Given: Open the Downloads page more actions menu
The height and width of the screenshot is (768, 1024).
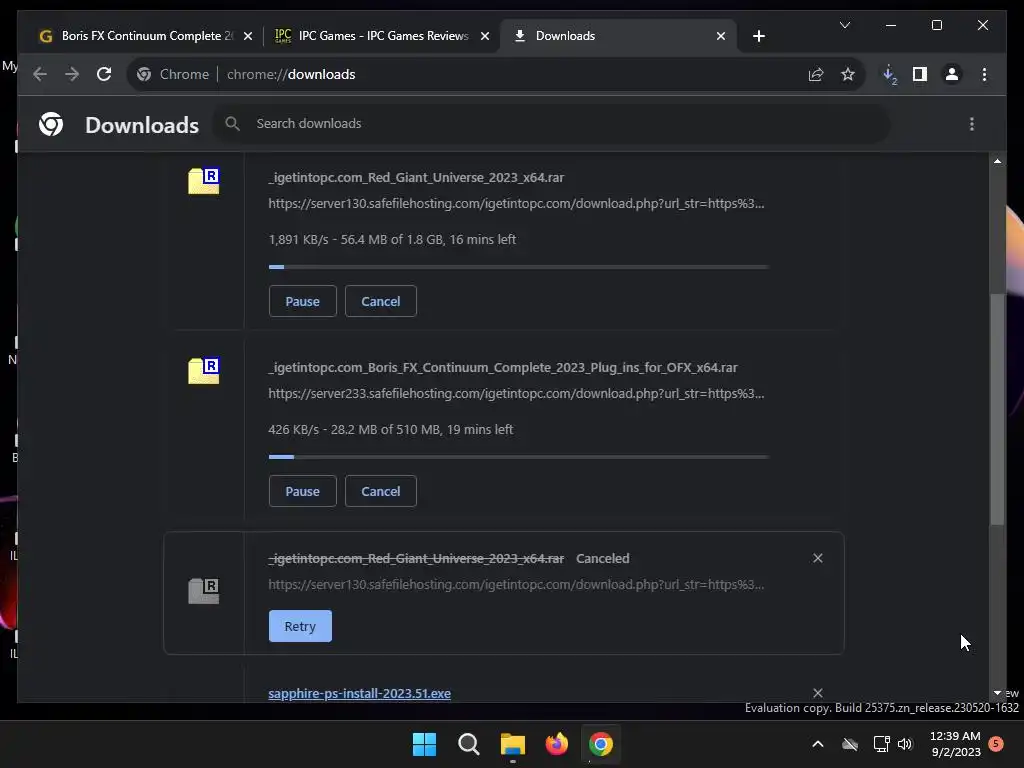Looking at the screenshot, I should 972,124.
